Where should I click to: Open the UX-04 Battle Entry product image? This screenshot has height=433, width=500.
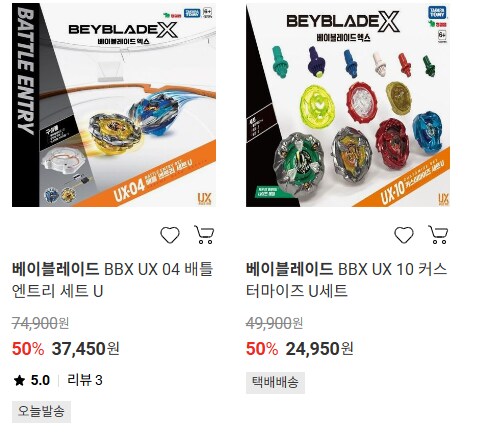[x=114, y=105]
